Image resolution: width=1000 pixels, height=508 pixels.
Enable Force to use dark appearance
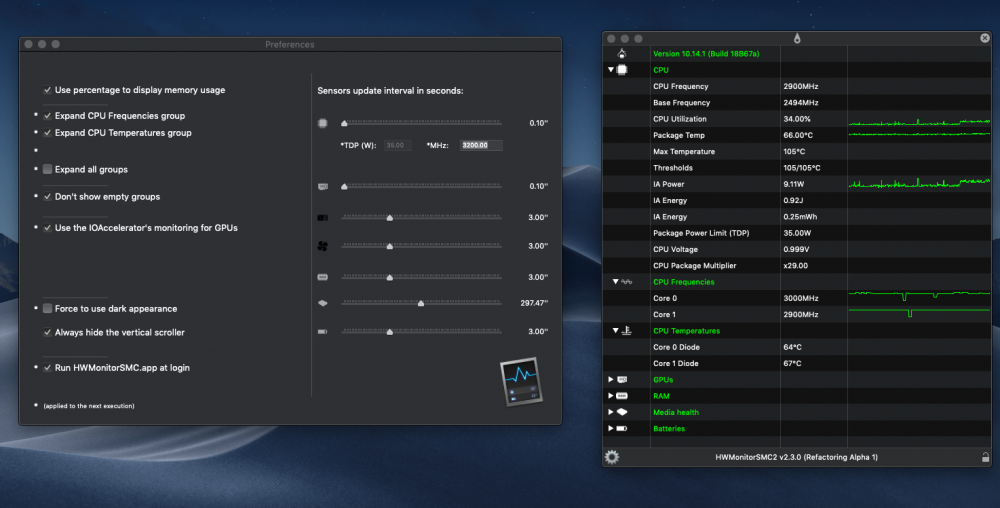[x=47, y=308]
